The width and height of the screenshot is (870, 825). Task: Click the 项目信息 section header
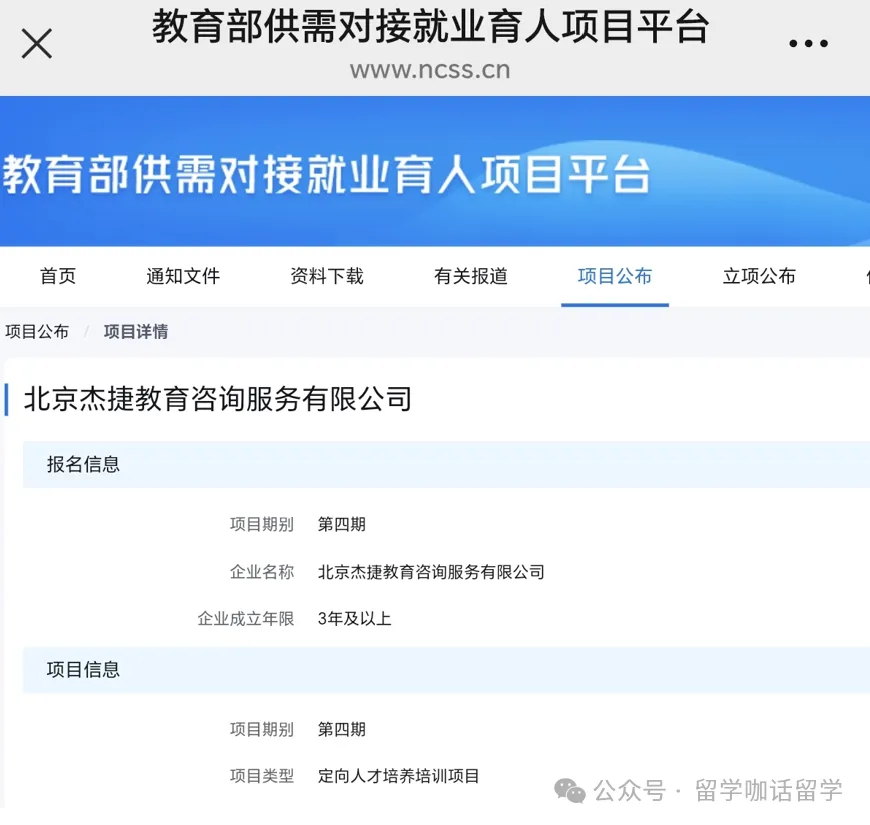click(446, 670)
